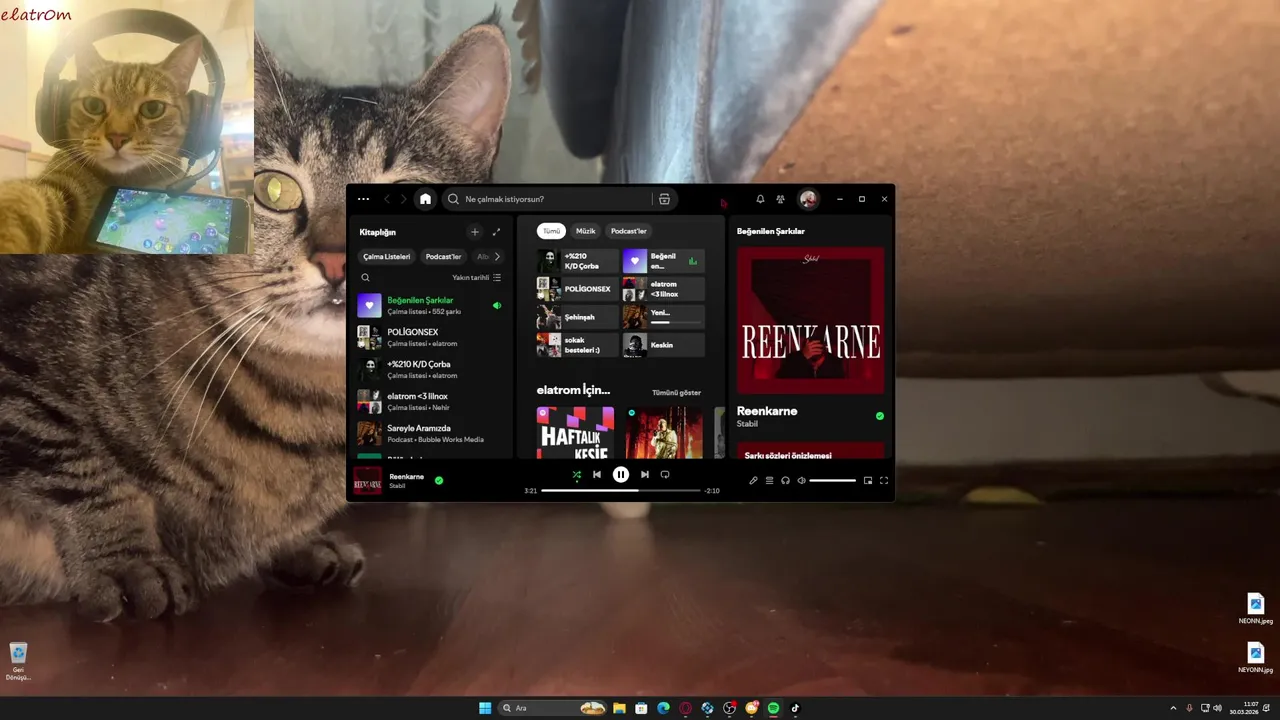
Task: Open File Explorer from the taskbar
Action: click(x=619, y=708)
